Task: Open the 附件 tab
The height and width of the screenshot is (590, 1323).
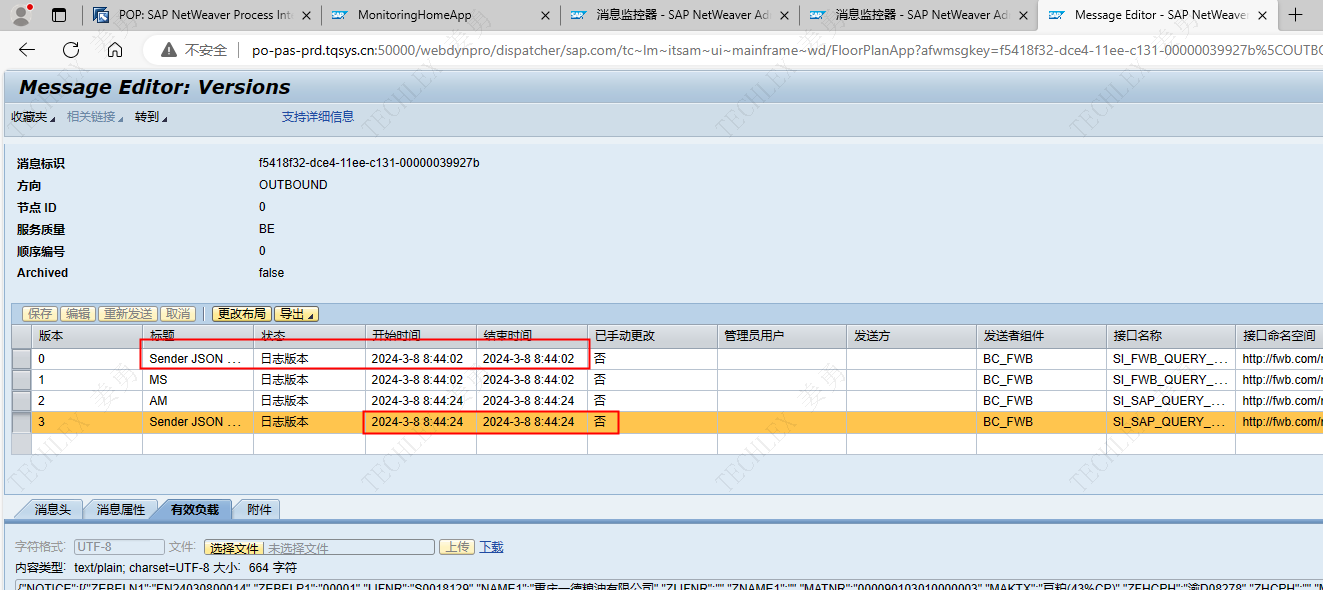Action: 258,509
